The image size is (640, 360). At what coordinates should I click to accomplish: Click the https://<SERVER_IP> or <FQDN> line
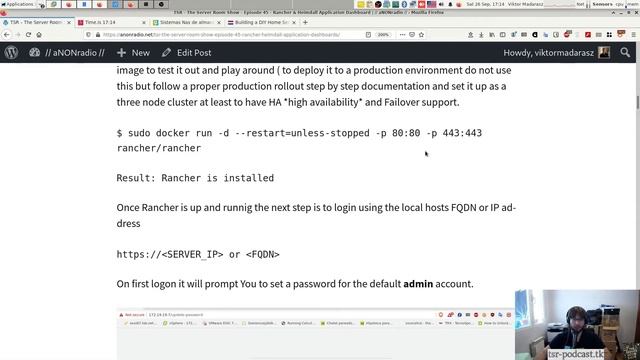pyautogui.click(x=198, y=254)
